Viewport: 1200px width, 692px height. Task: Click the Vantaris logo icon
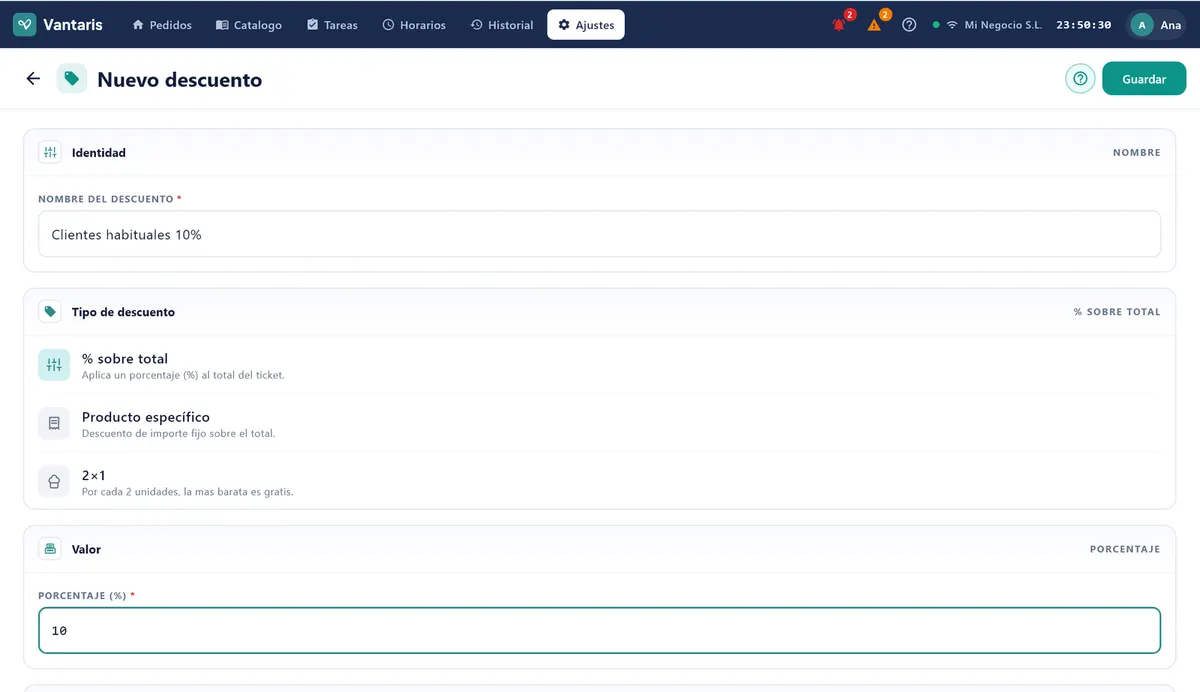click(x=25, y=25)
